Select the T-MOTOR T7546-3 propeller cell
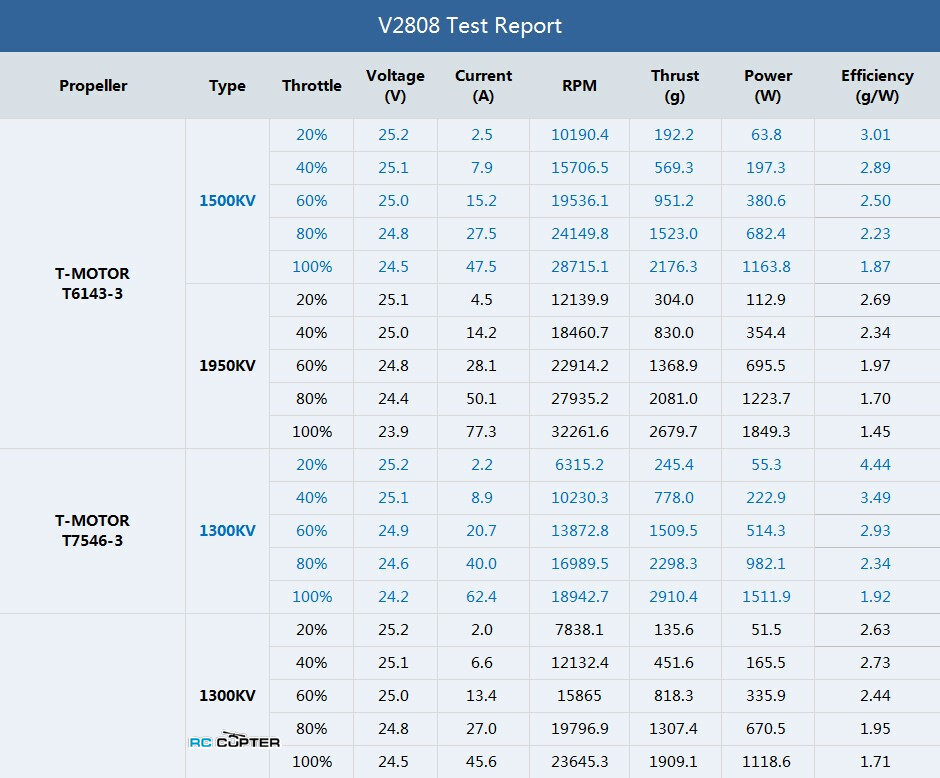This screenshot has height=778, width=940. click(92, 531)
